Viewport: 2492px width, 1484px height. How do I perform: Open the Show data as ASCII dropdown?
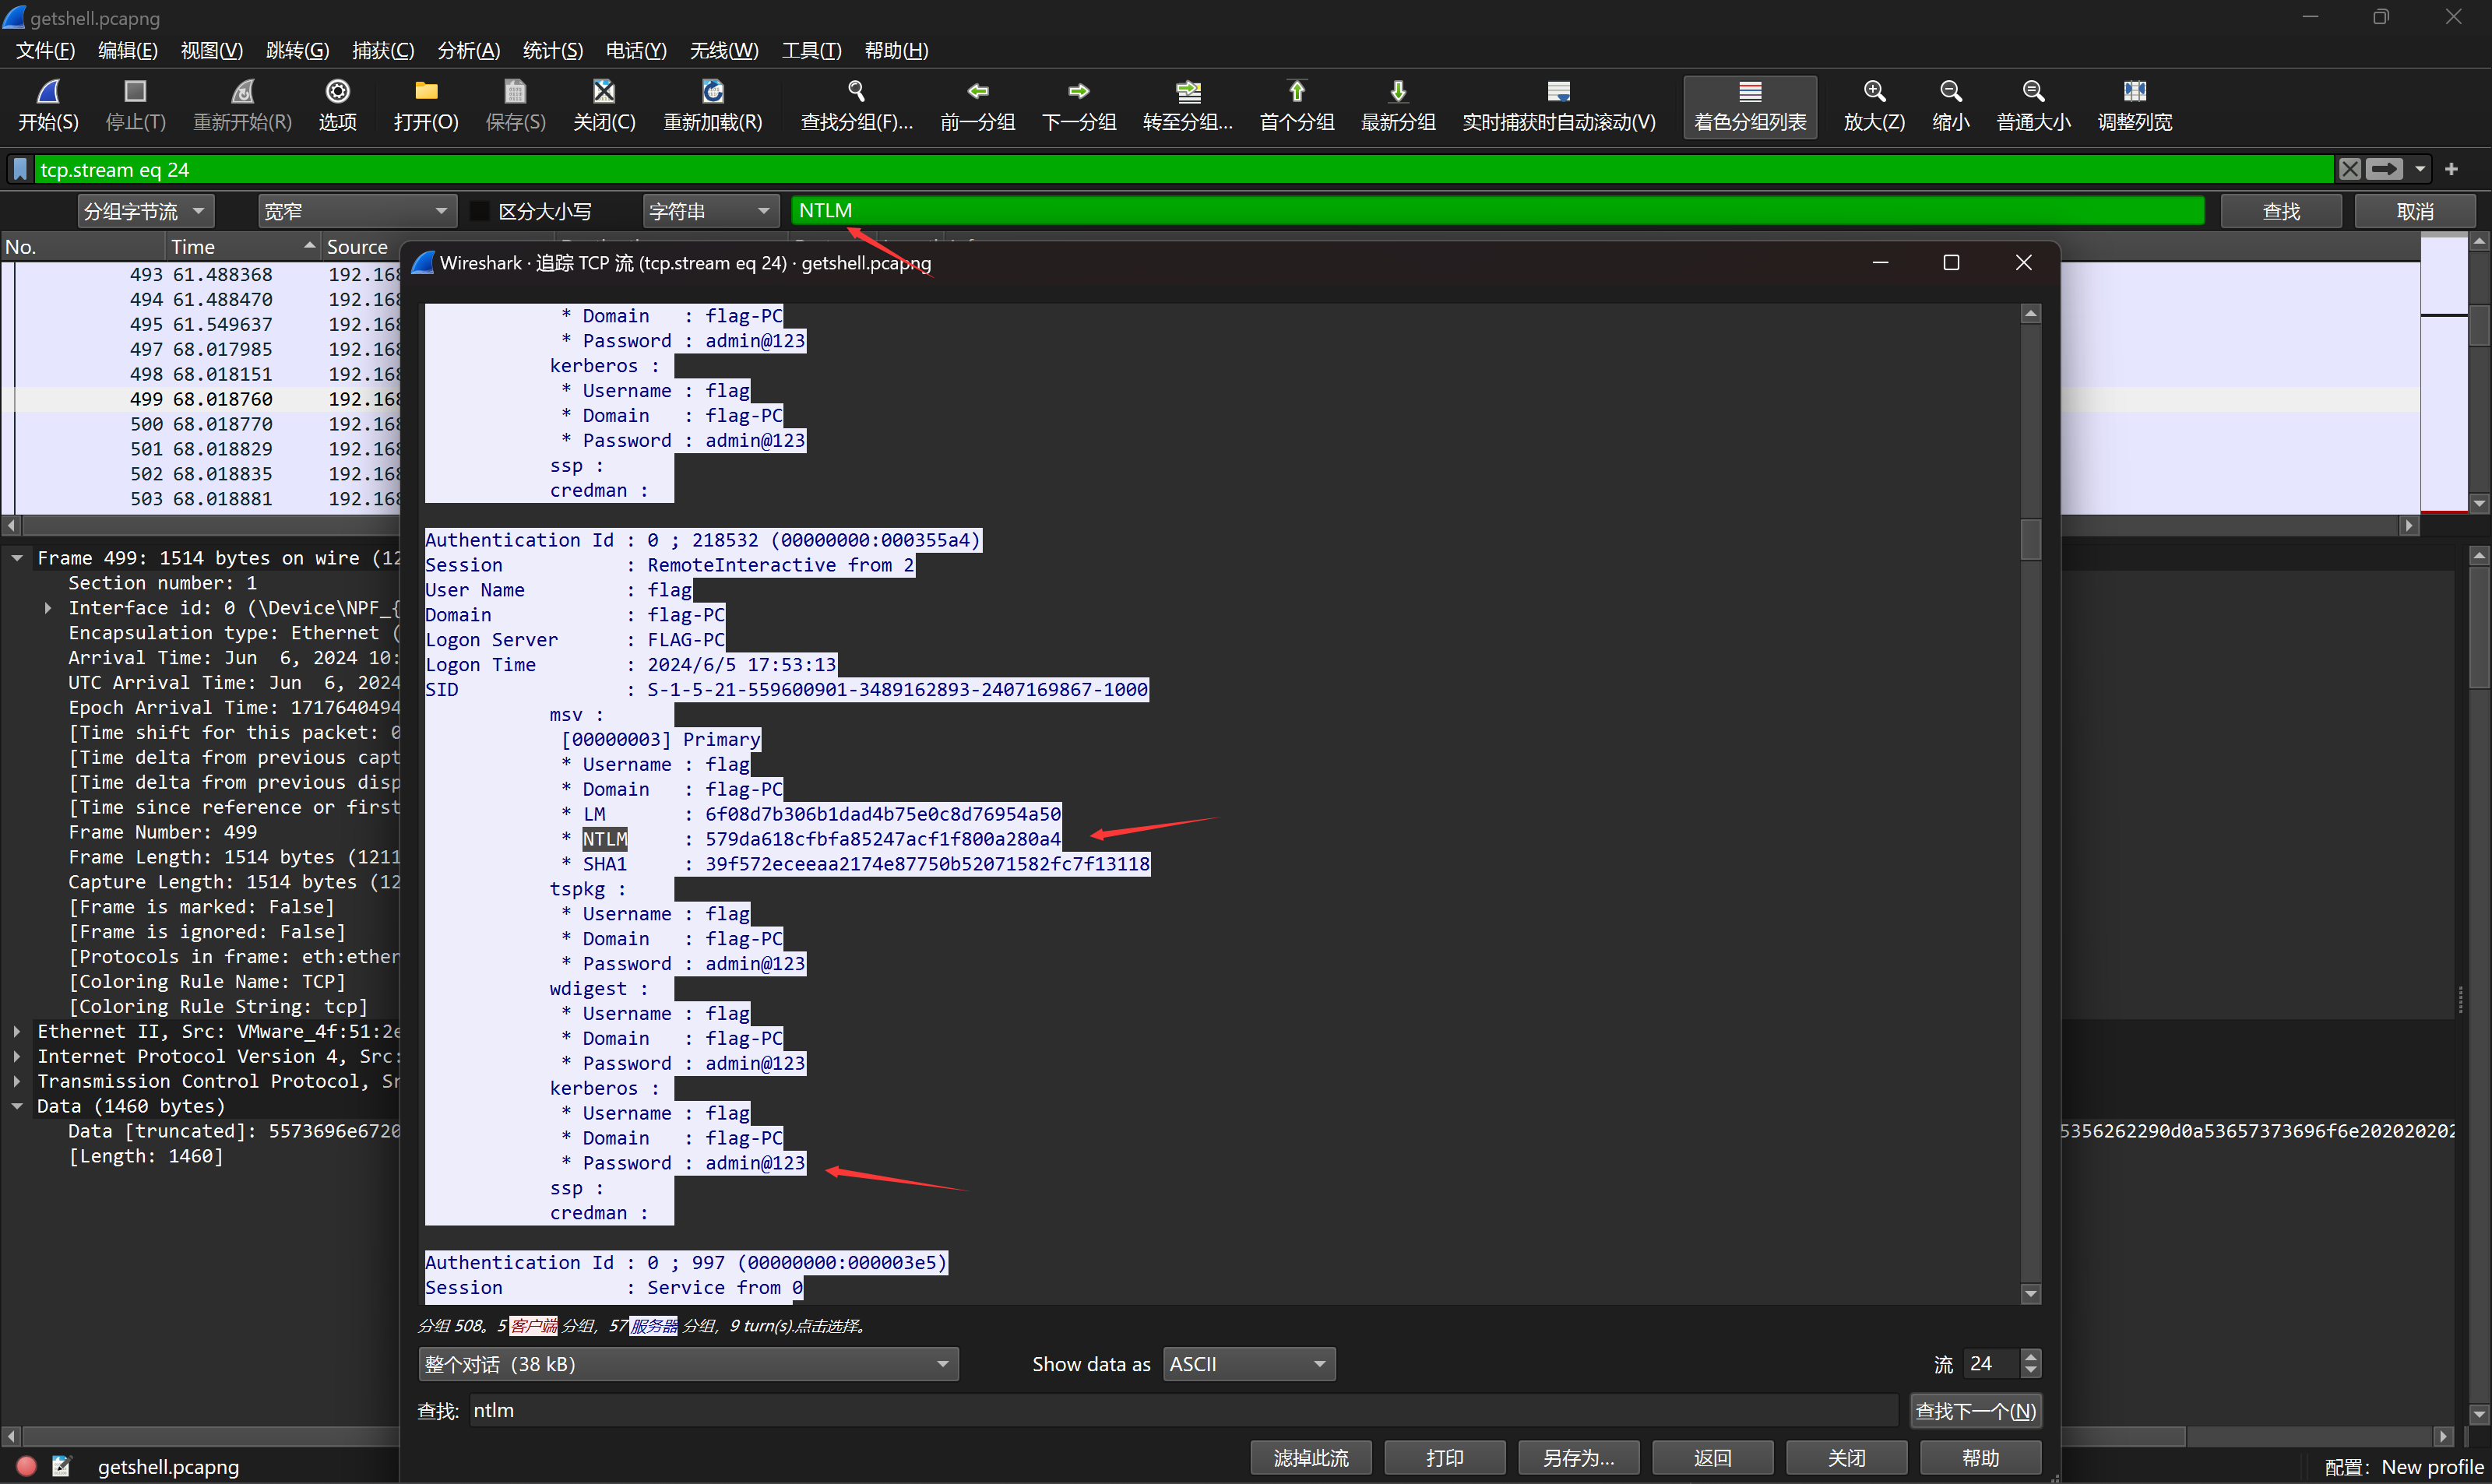[1248, 1364]
